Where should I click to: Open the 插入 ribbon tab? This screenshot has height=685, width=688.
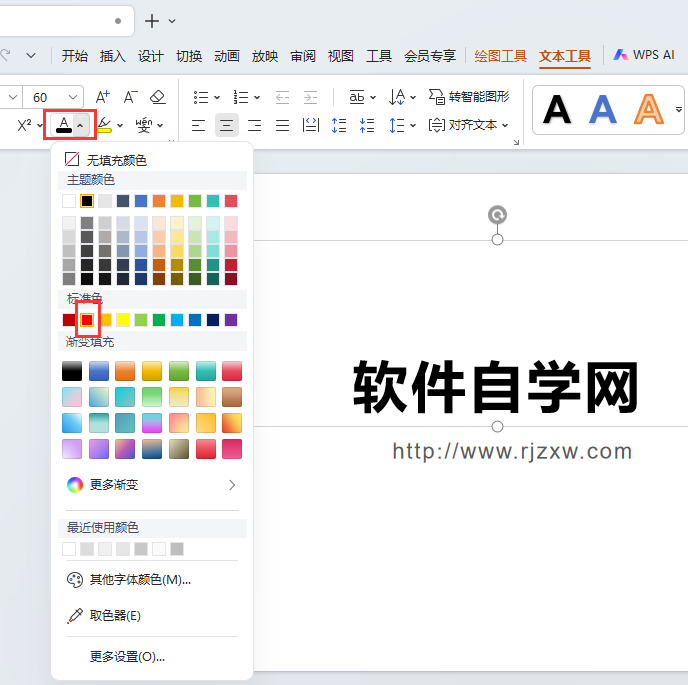112,56
